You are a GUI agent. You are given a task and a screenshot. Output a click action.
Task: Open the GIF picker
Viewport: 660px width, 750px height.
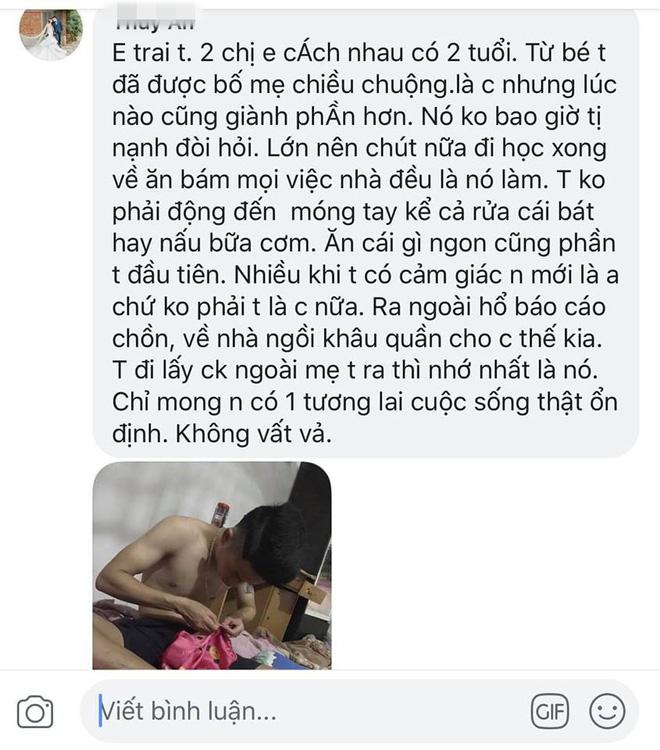tap(550, 711)
